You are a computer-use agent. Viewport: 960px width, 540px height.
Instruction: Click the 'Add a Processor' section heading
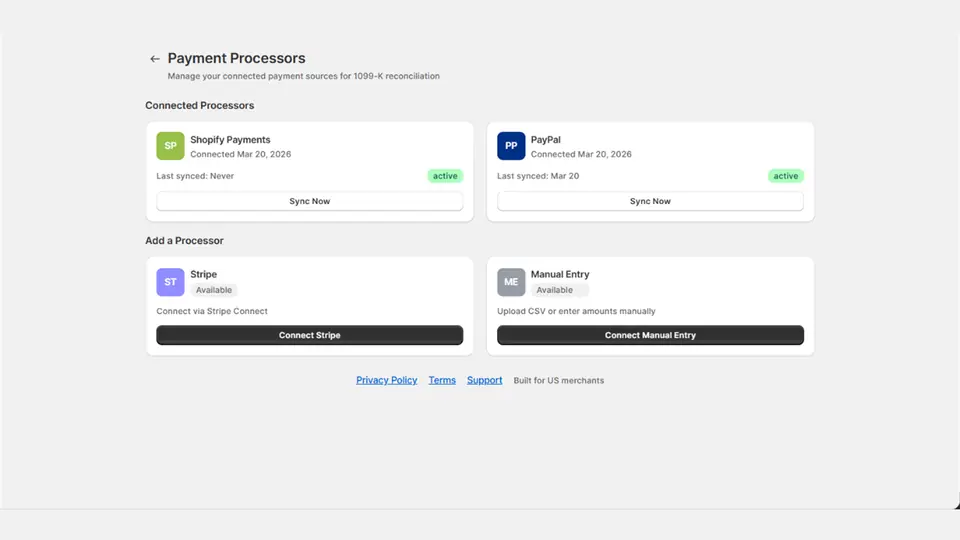184,241
